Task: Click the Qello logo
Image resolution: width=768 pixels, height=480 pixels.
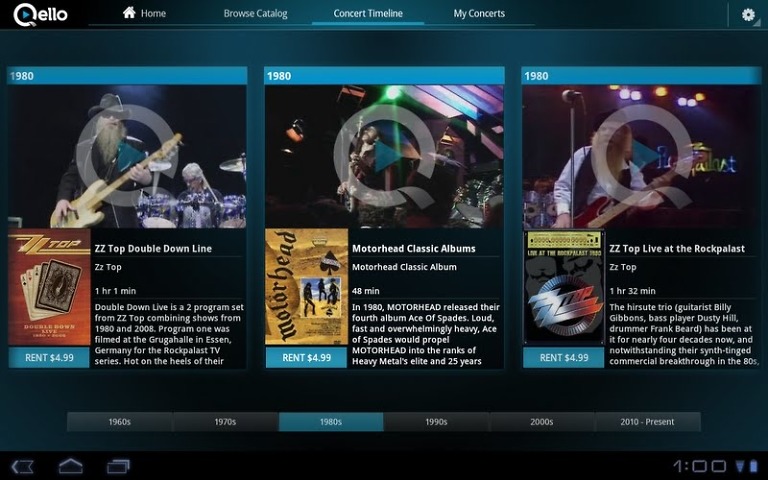Action: tap(42, 14)
